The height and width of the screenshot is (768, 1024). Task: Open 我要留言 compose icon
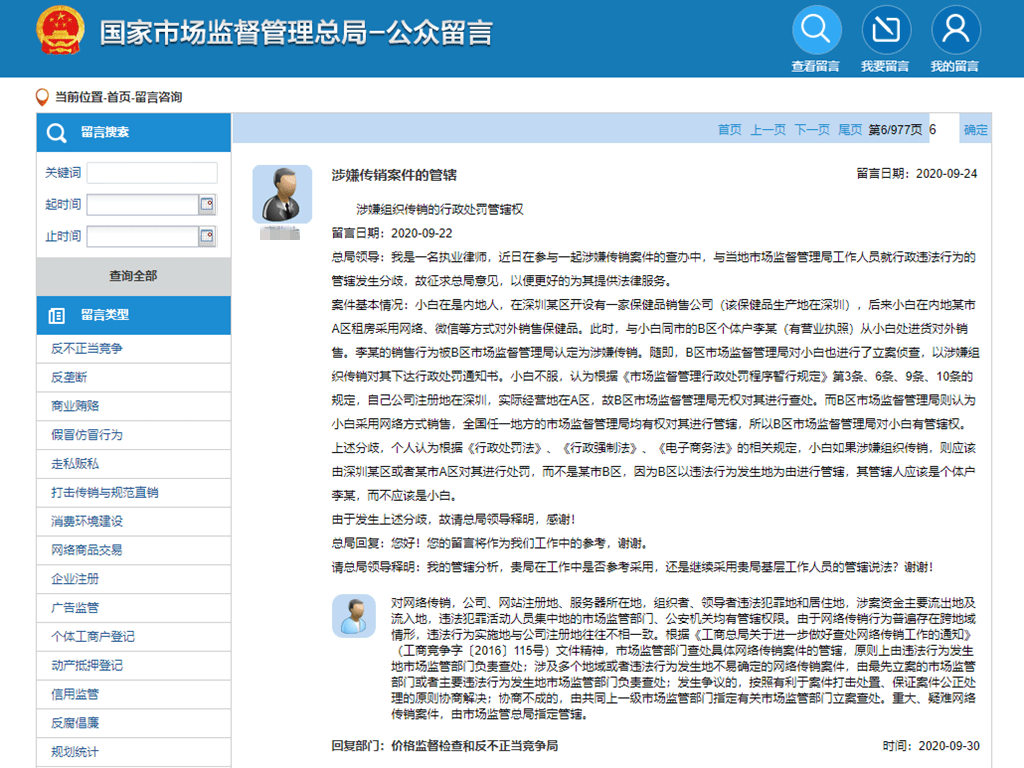(885, 30)
